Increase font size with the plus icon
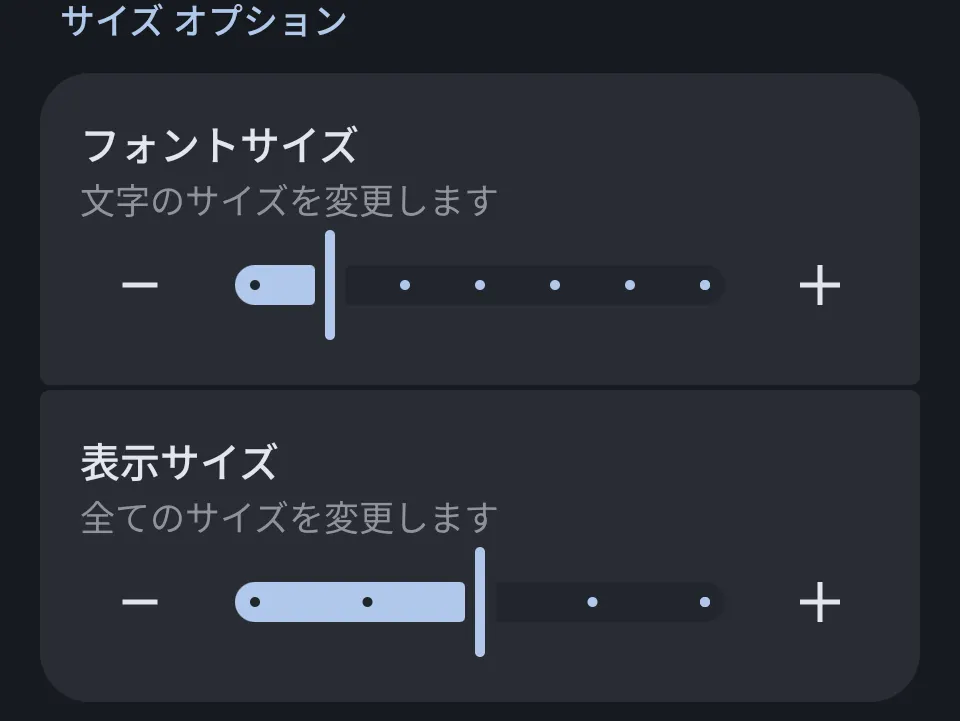The height and width of the screenshot is (721, 960). pyautogui.click(x=820, y=286)
